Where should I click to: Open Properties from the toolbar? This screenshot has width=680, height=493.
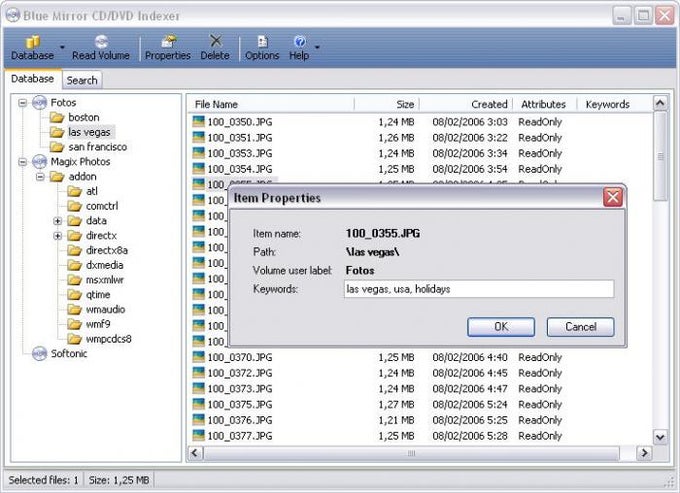[x=167, y=48]
